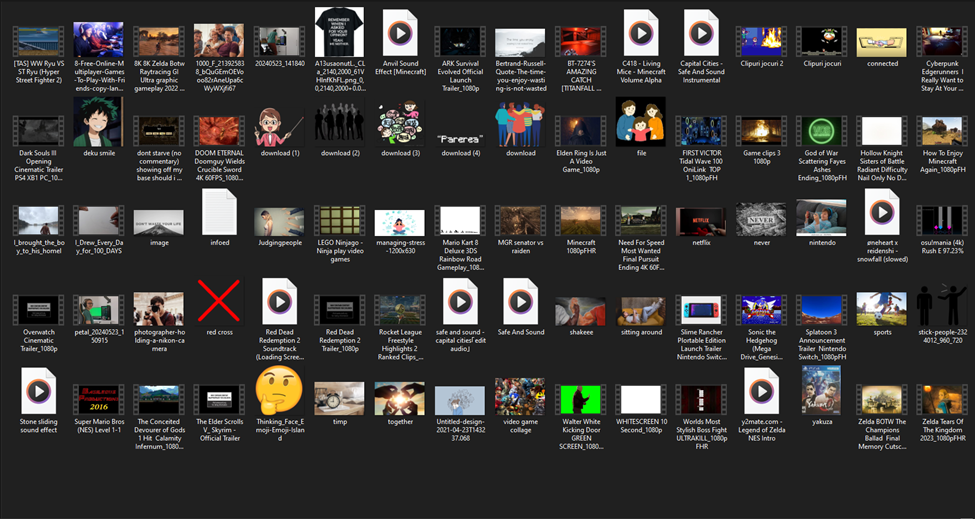Select Need For Speed Most Wanted video
Viewport: 975px width, 519px height.
641,221
